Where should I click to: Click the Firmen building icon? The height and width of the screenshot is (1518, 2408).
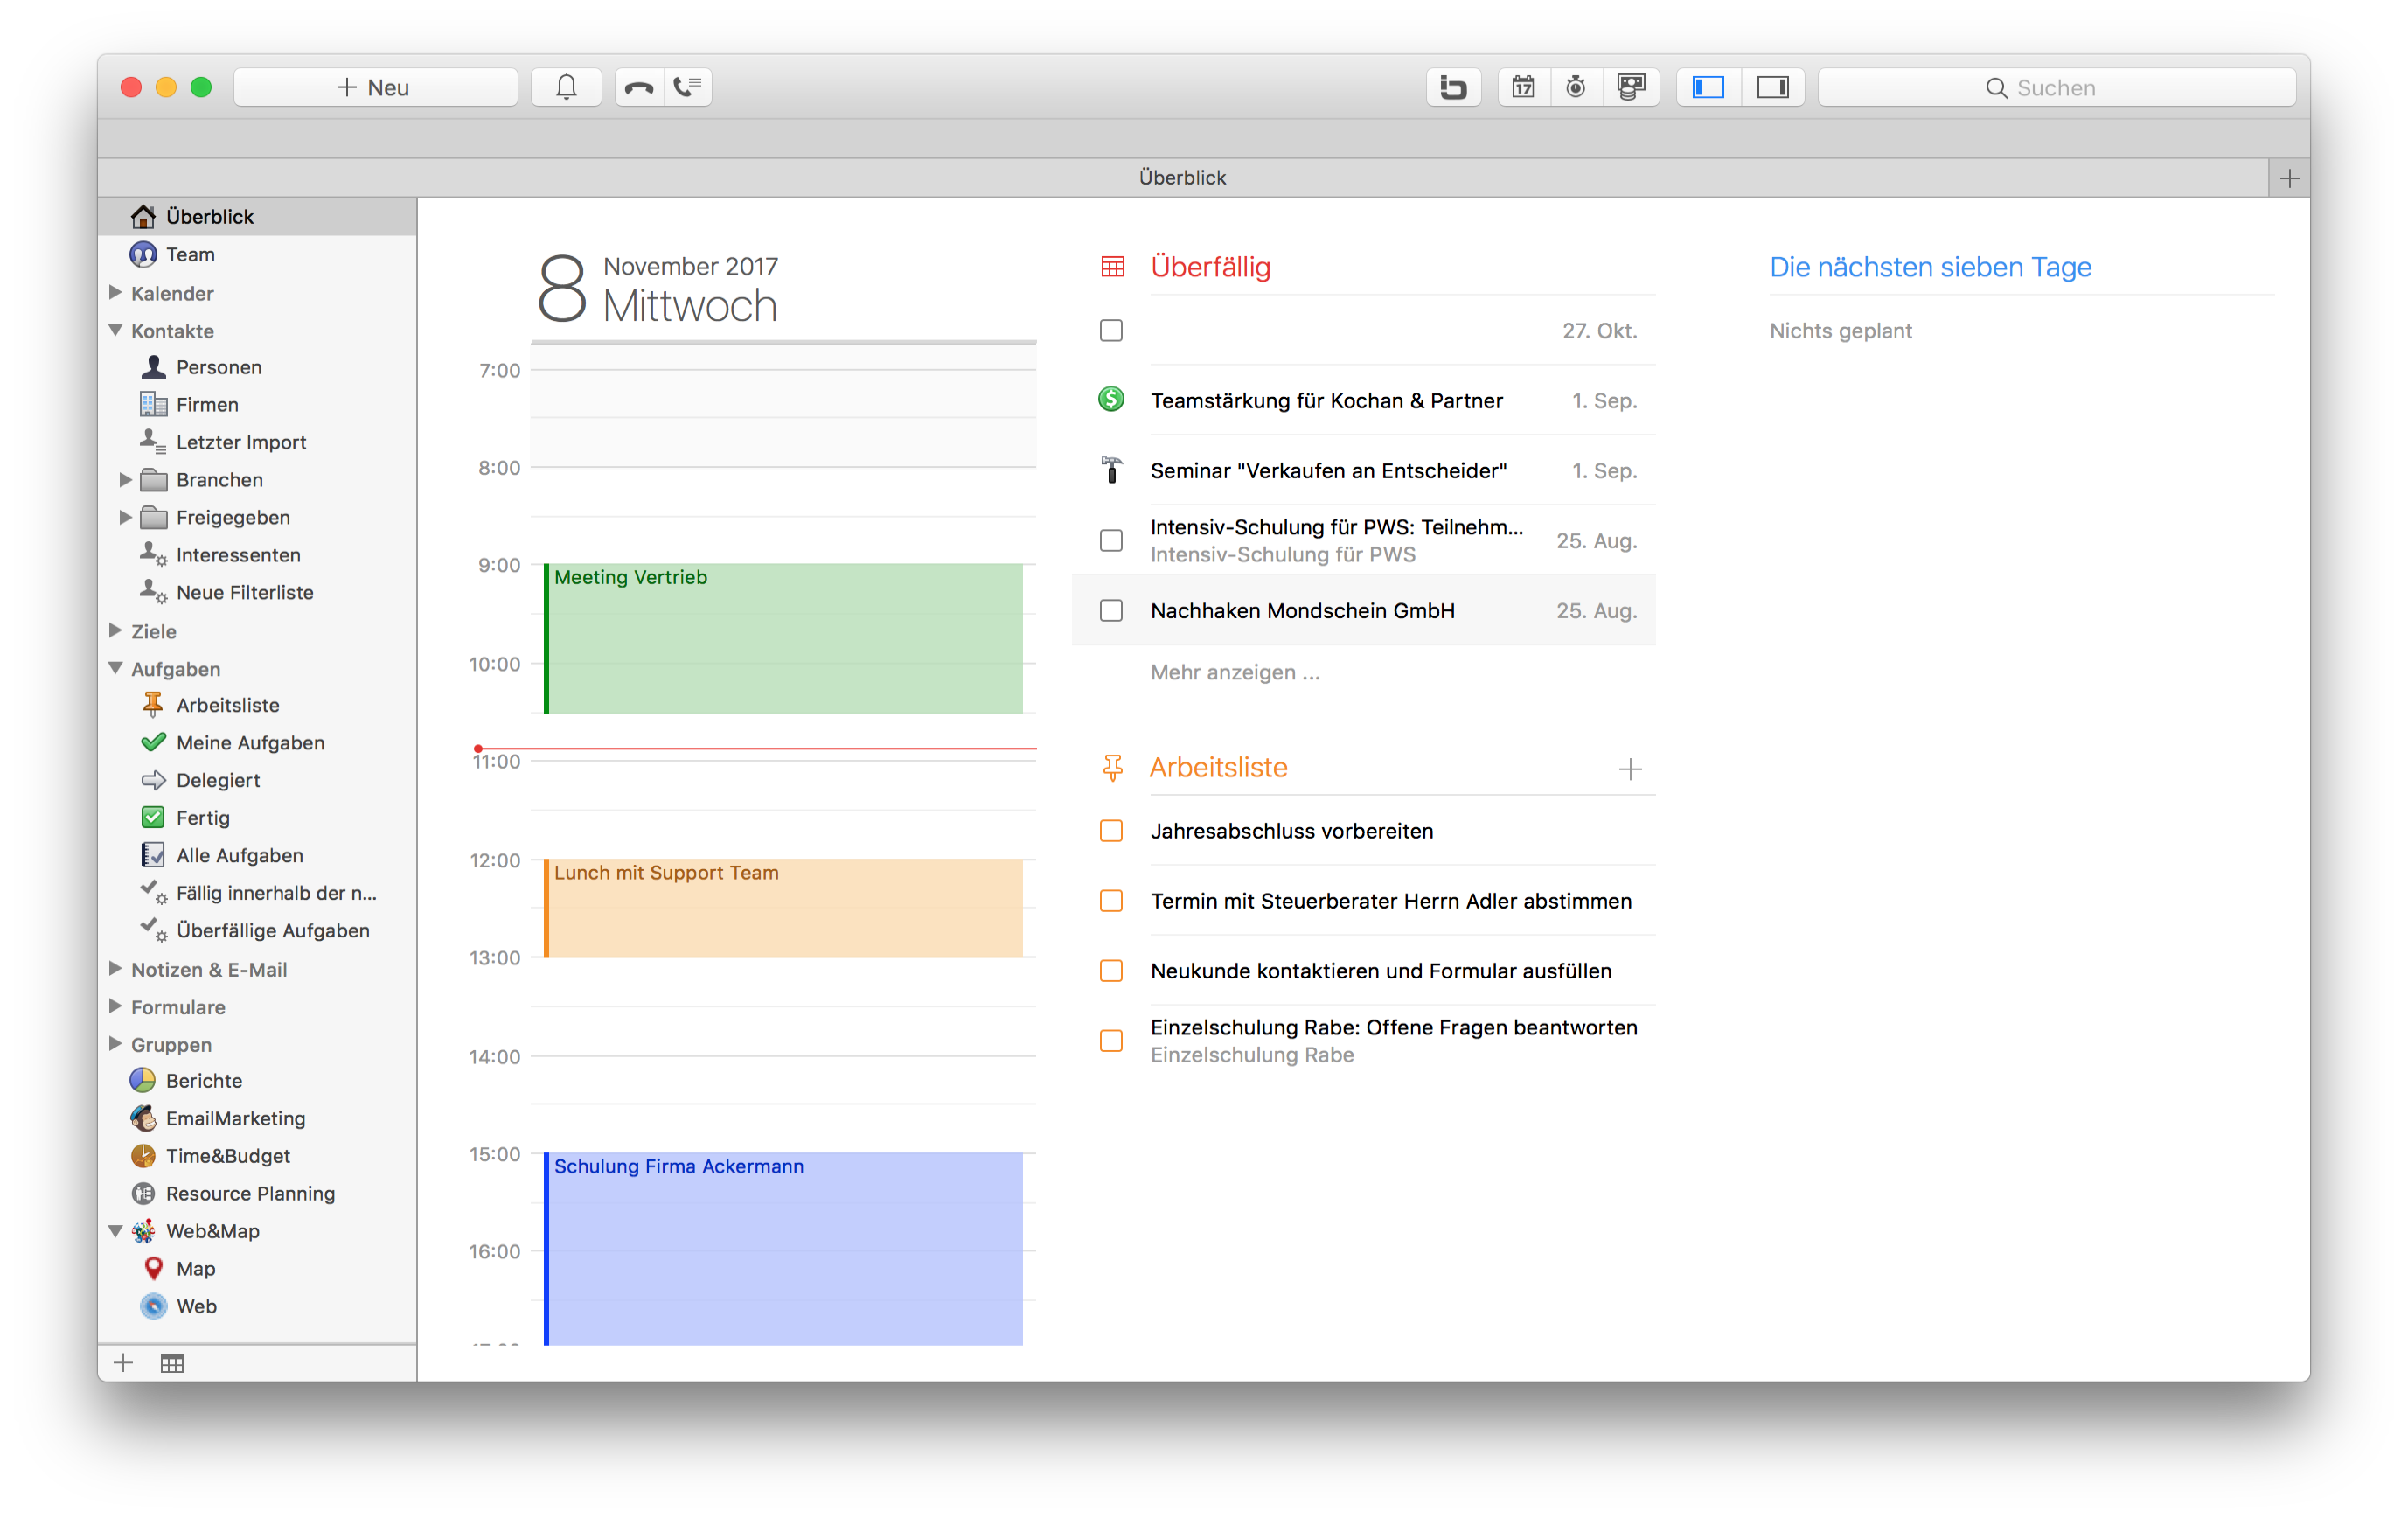(153, 404)
